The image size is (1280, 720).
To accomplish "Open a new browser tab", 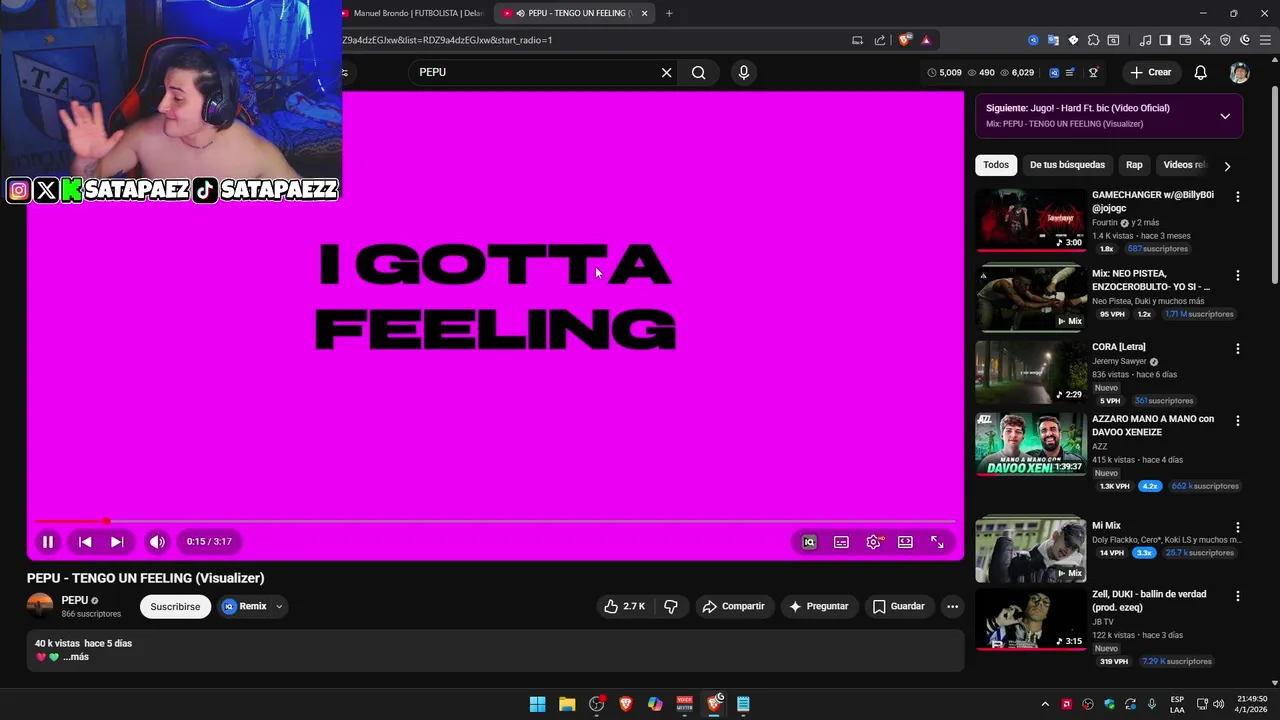I will coord(669,13).
